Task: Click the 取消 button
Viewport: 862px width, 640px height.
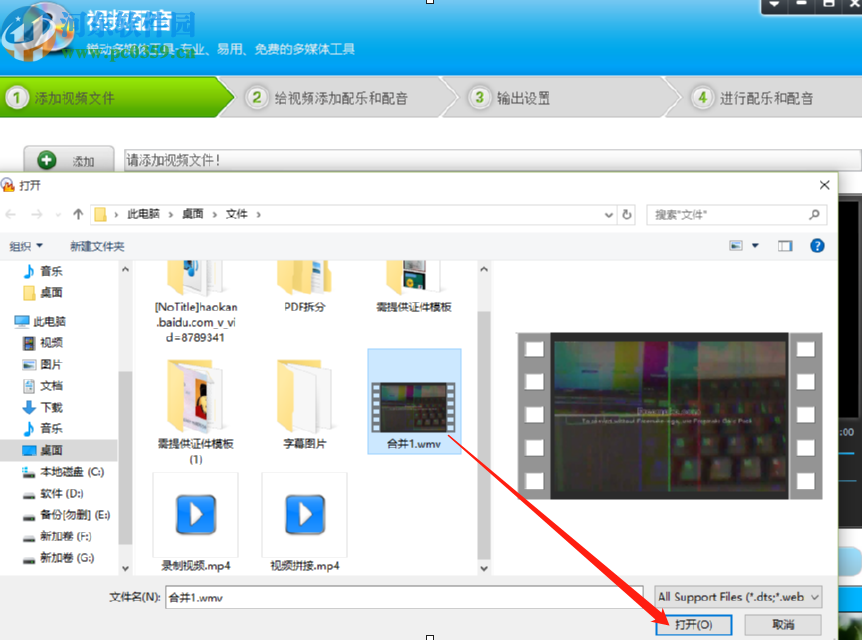Action: [783, 625]
